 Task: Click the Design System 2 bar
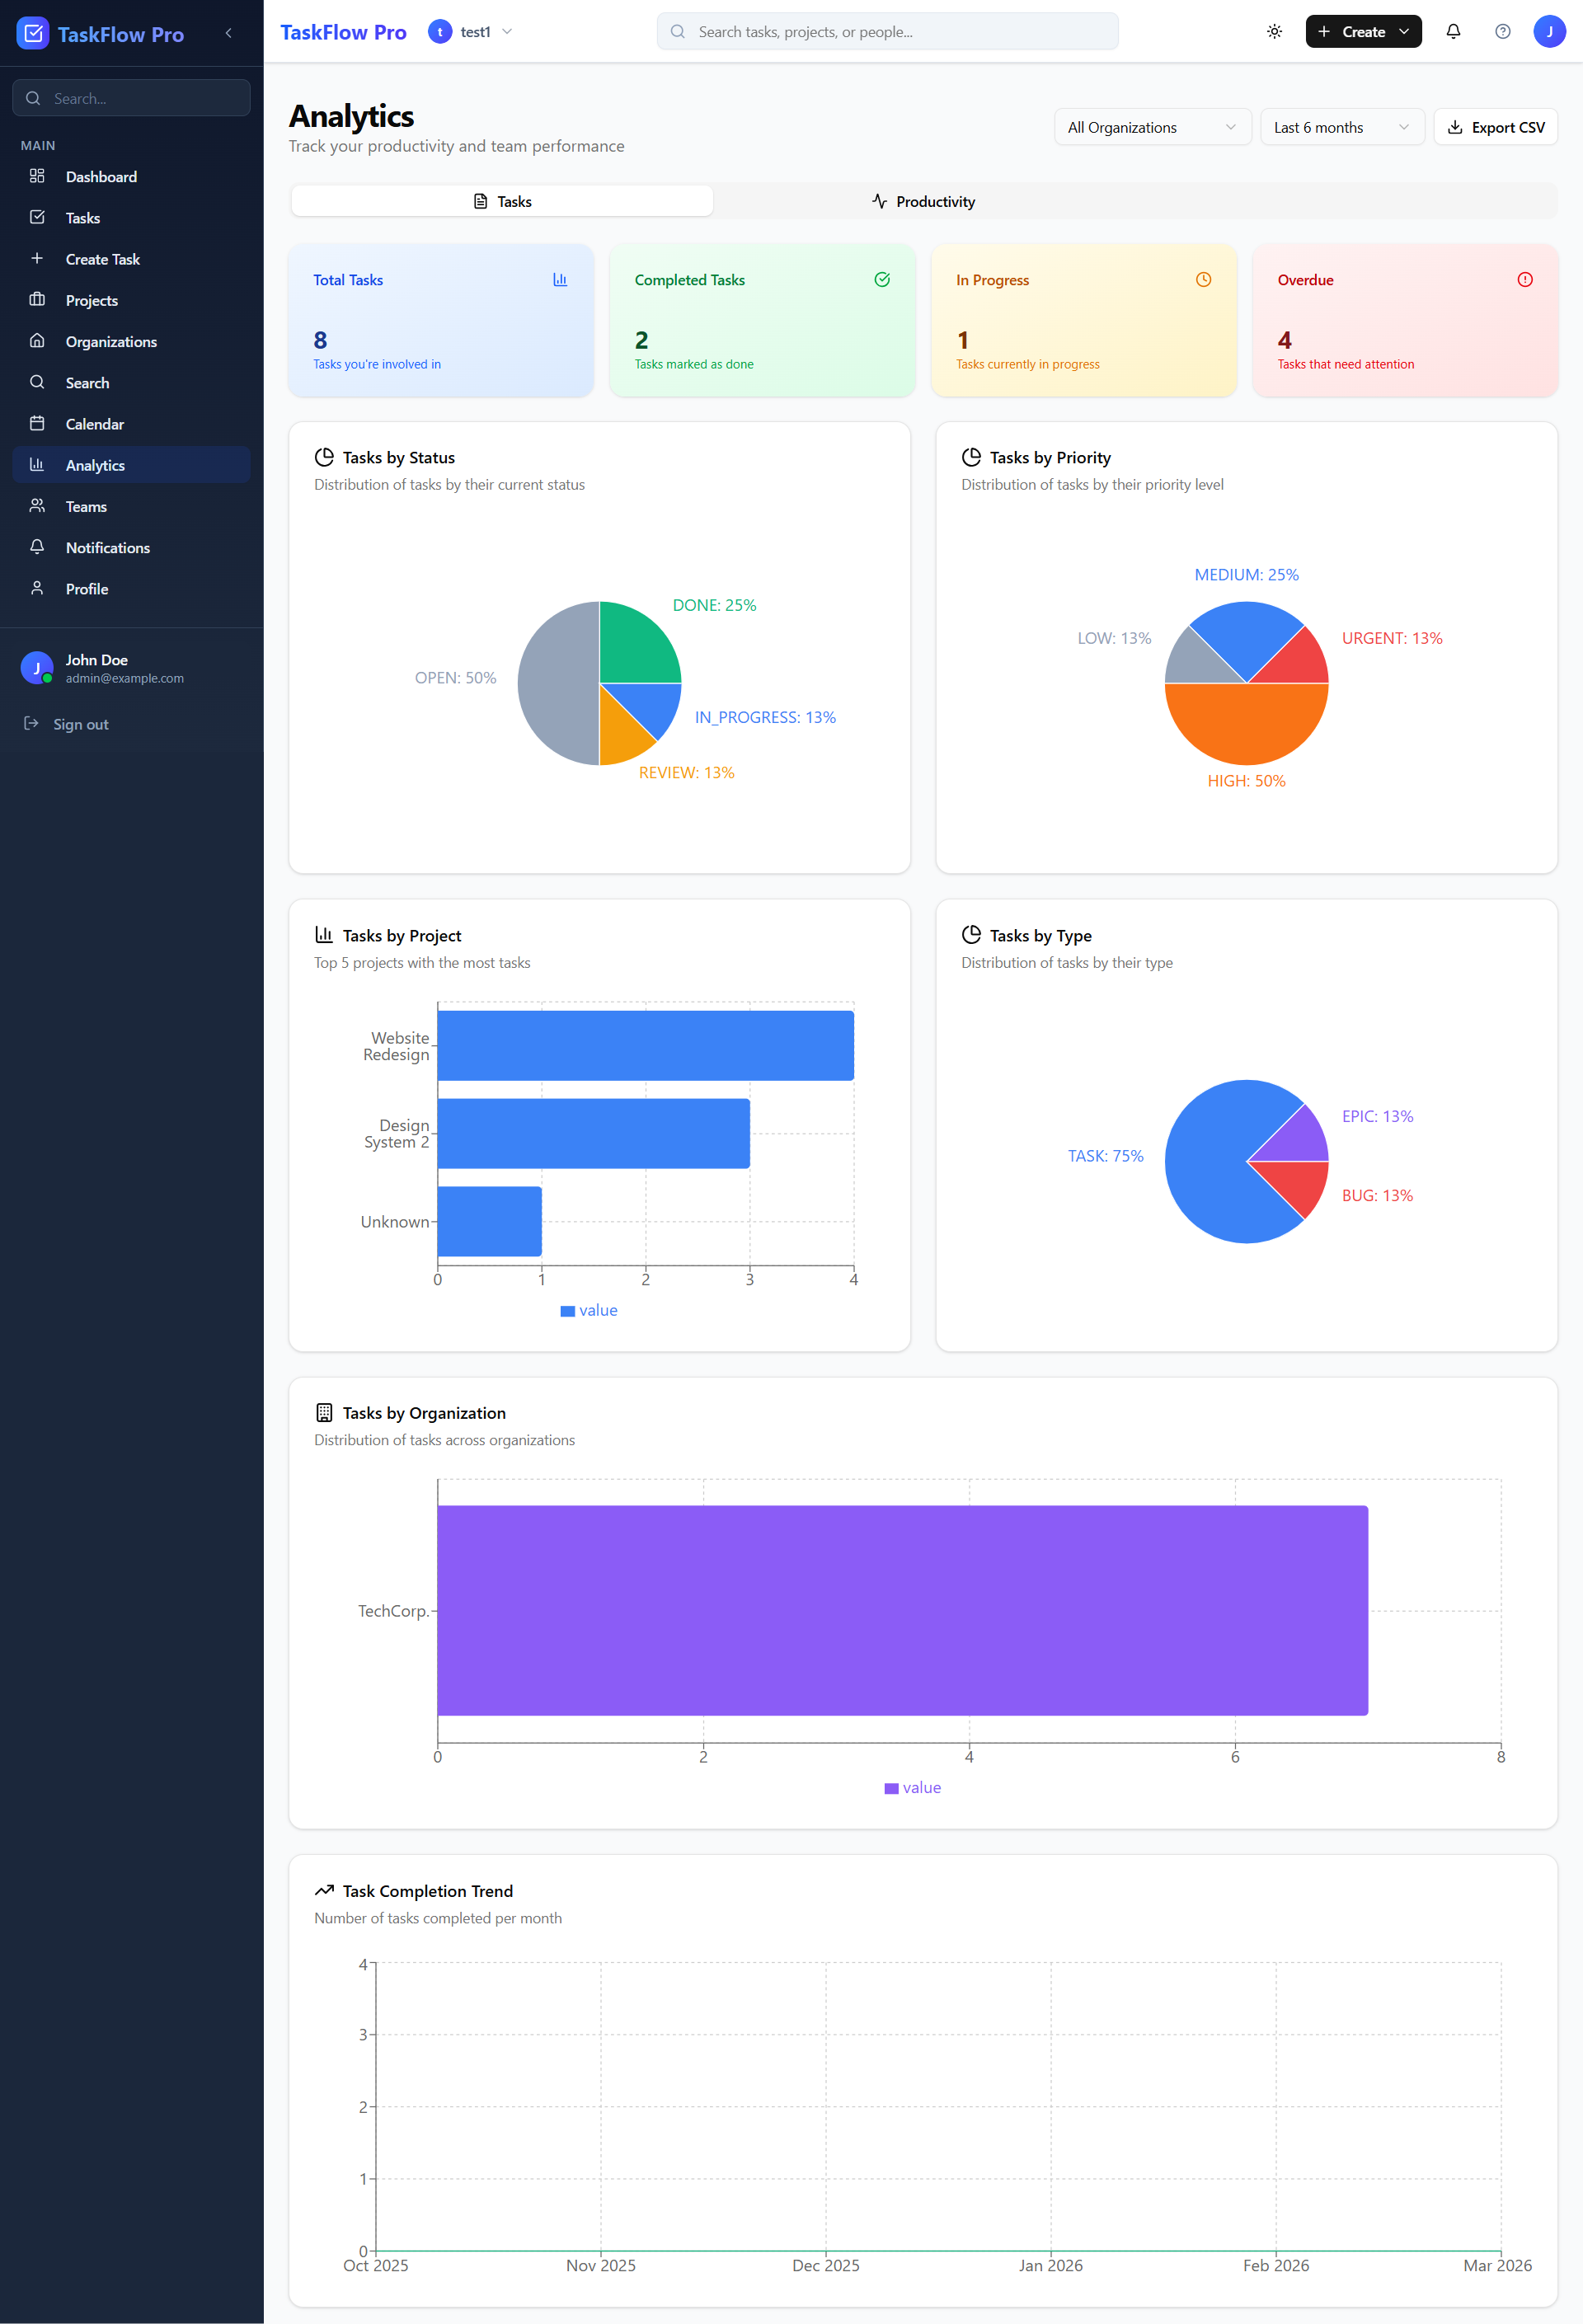click(593, 1133)
